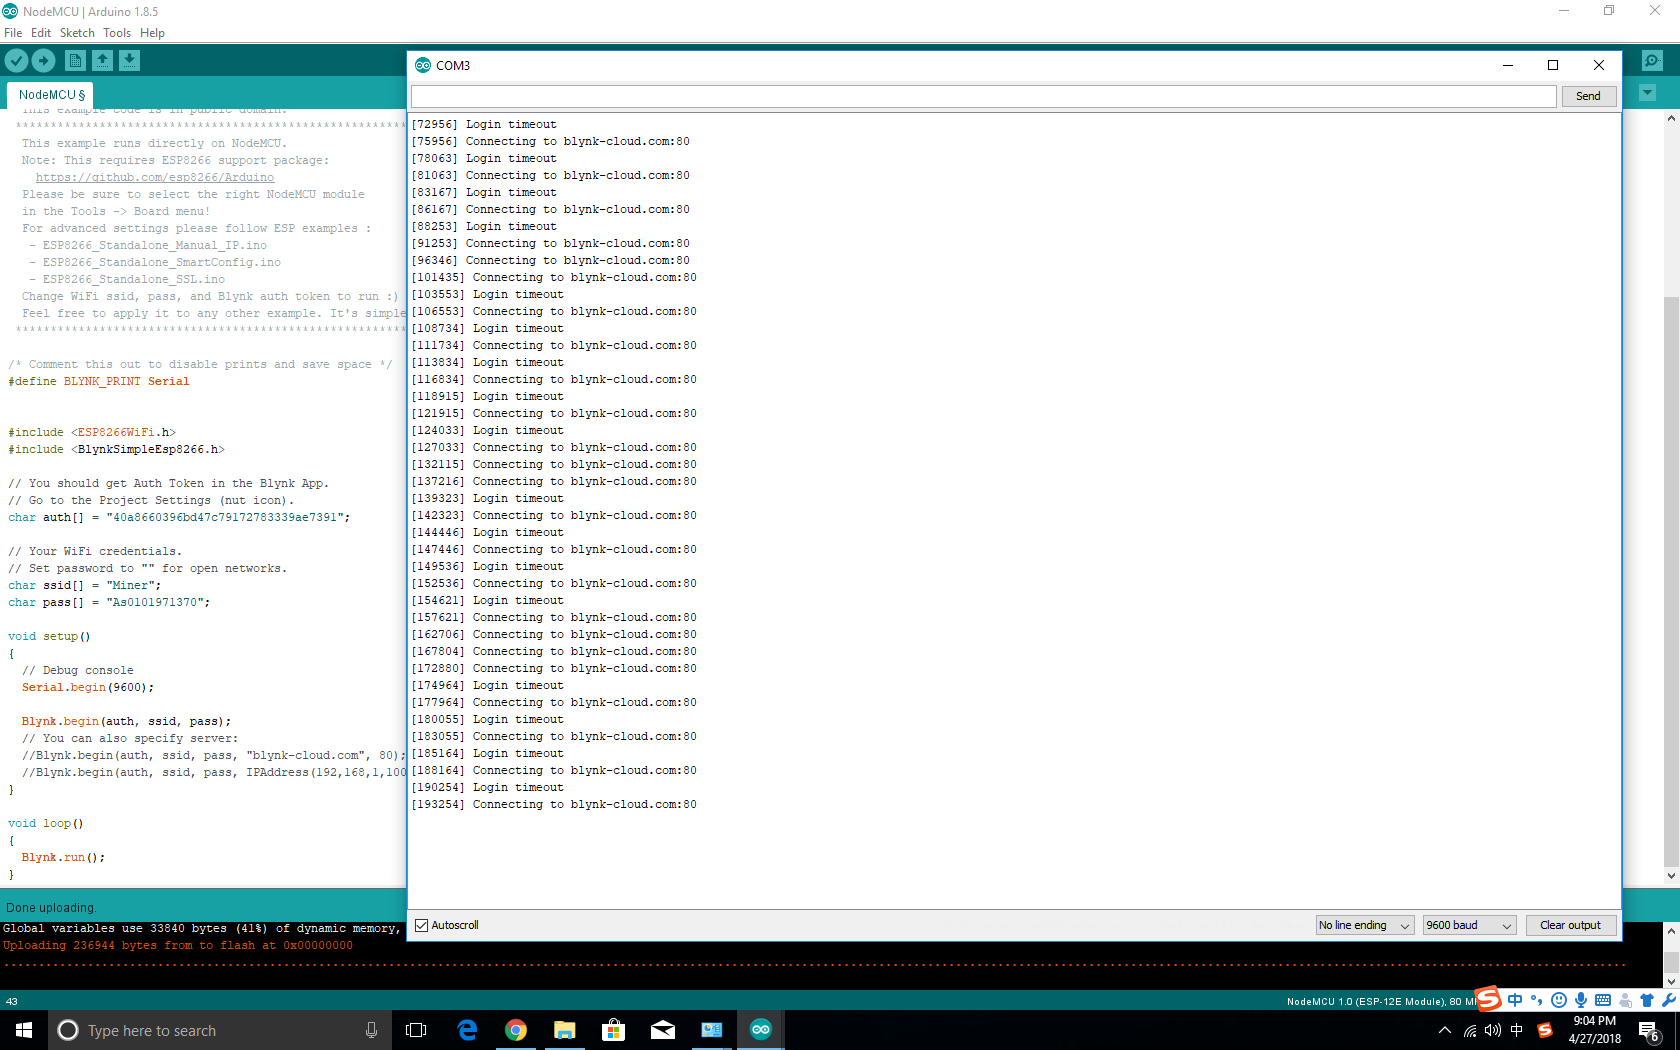The image size is (1680, 1050).
Task: Open the 9600 baud rate dropdown
Action: (1470, 925)
